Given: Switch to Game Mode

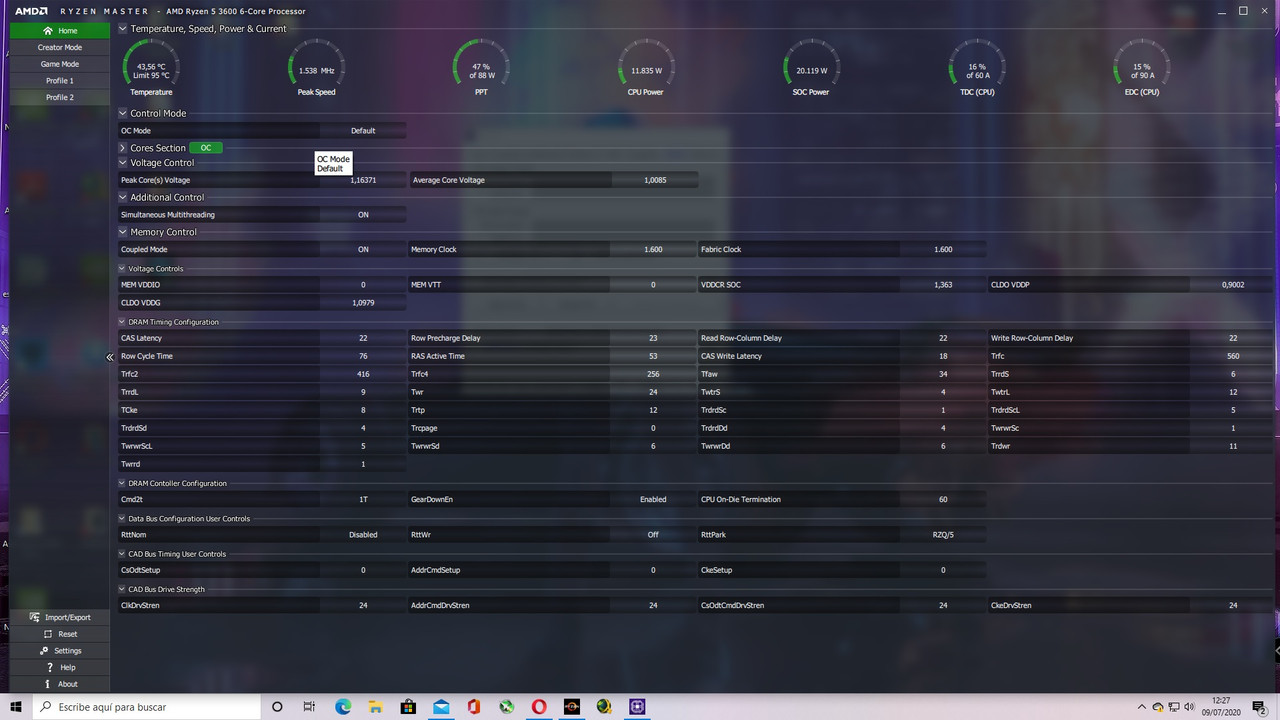Looking at the screenshot, I should (x=60, y=64).
